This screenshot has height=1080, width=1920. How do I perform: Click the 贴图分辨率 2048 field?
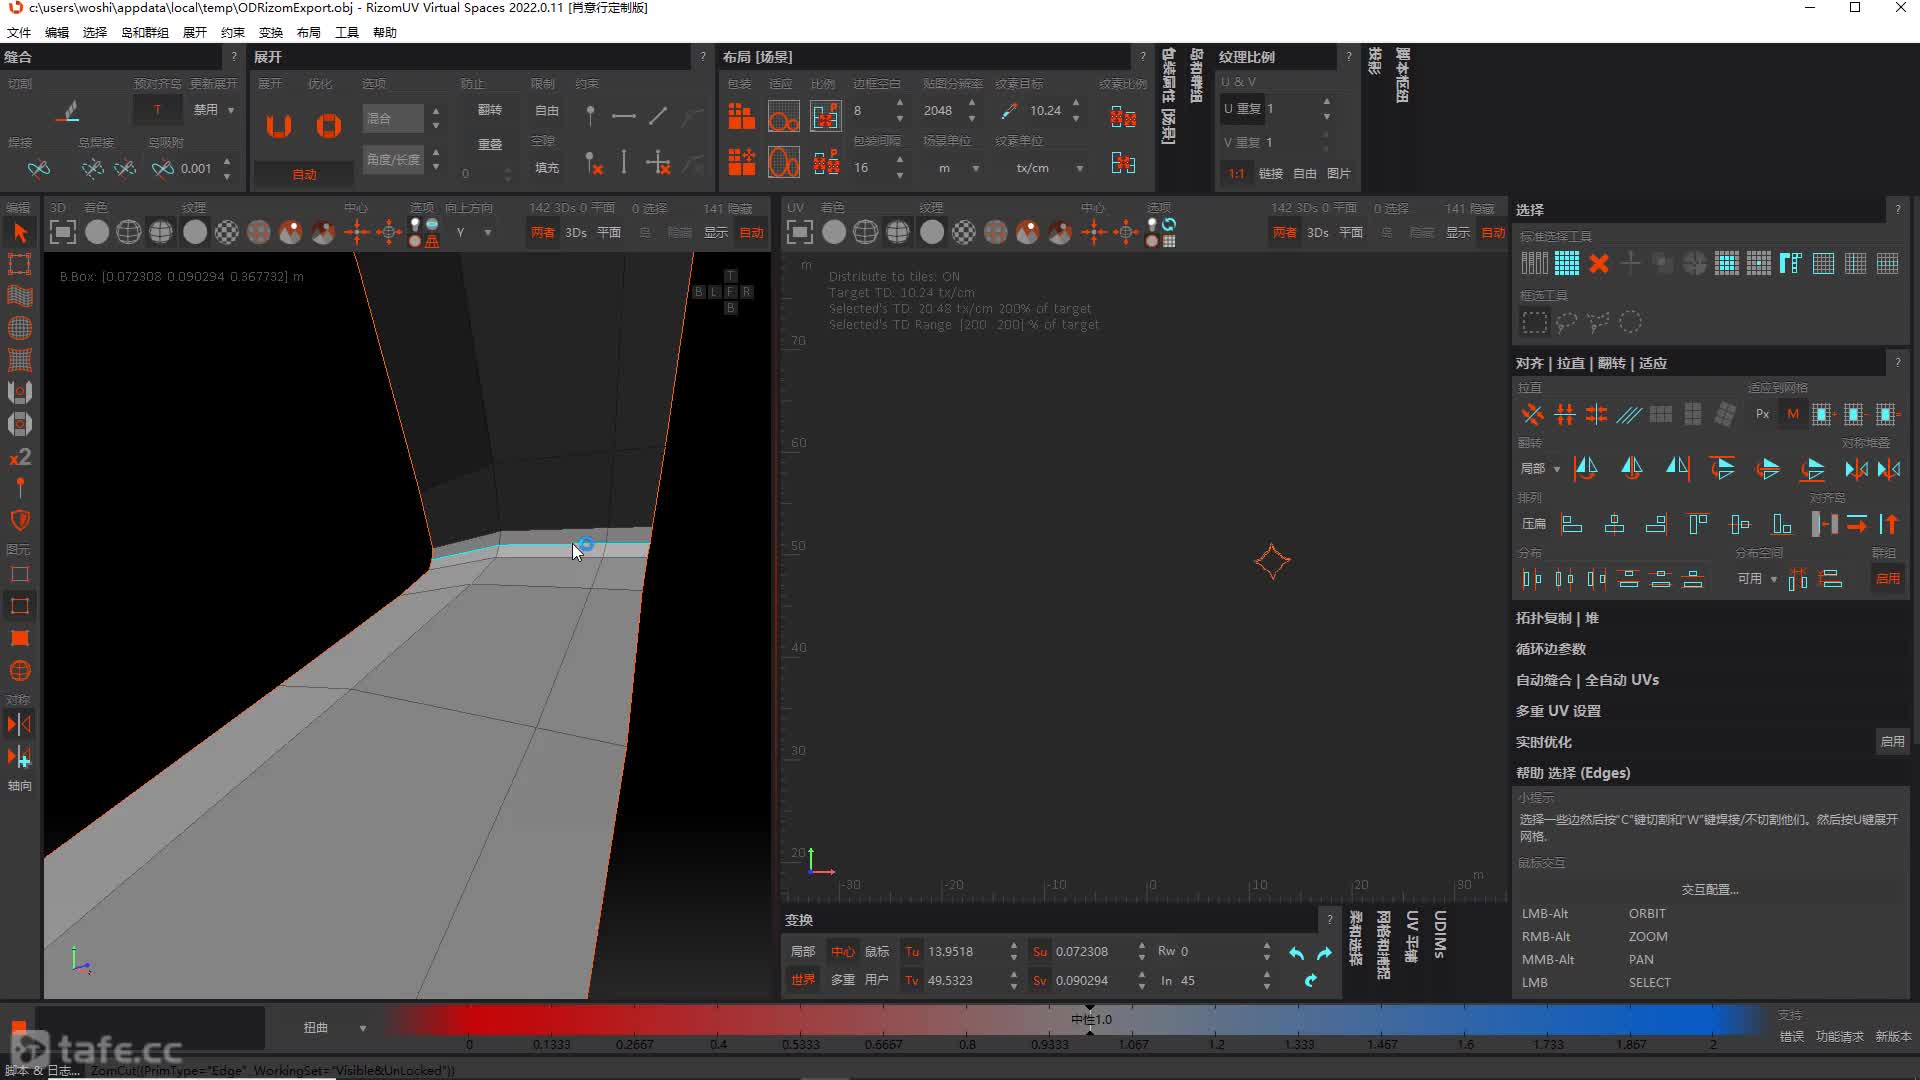(x=938, y=111)
